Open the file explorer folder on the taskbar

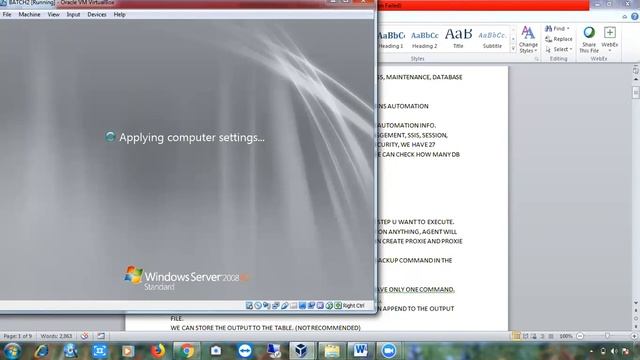click(x=331, y=351)
